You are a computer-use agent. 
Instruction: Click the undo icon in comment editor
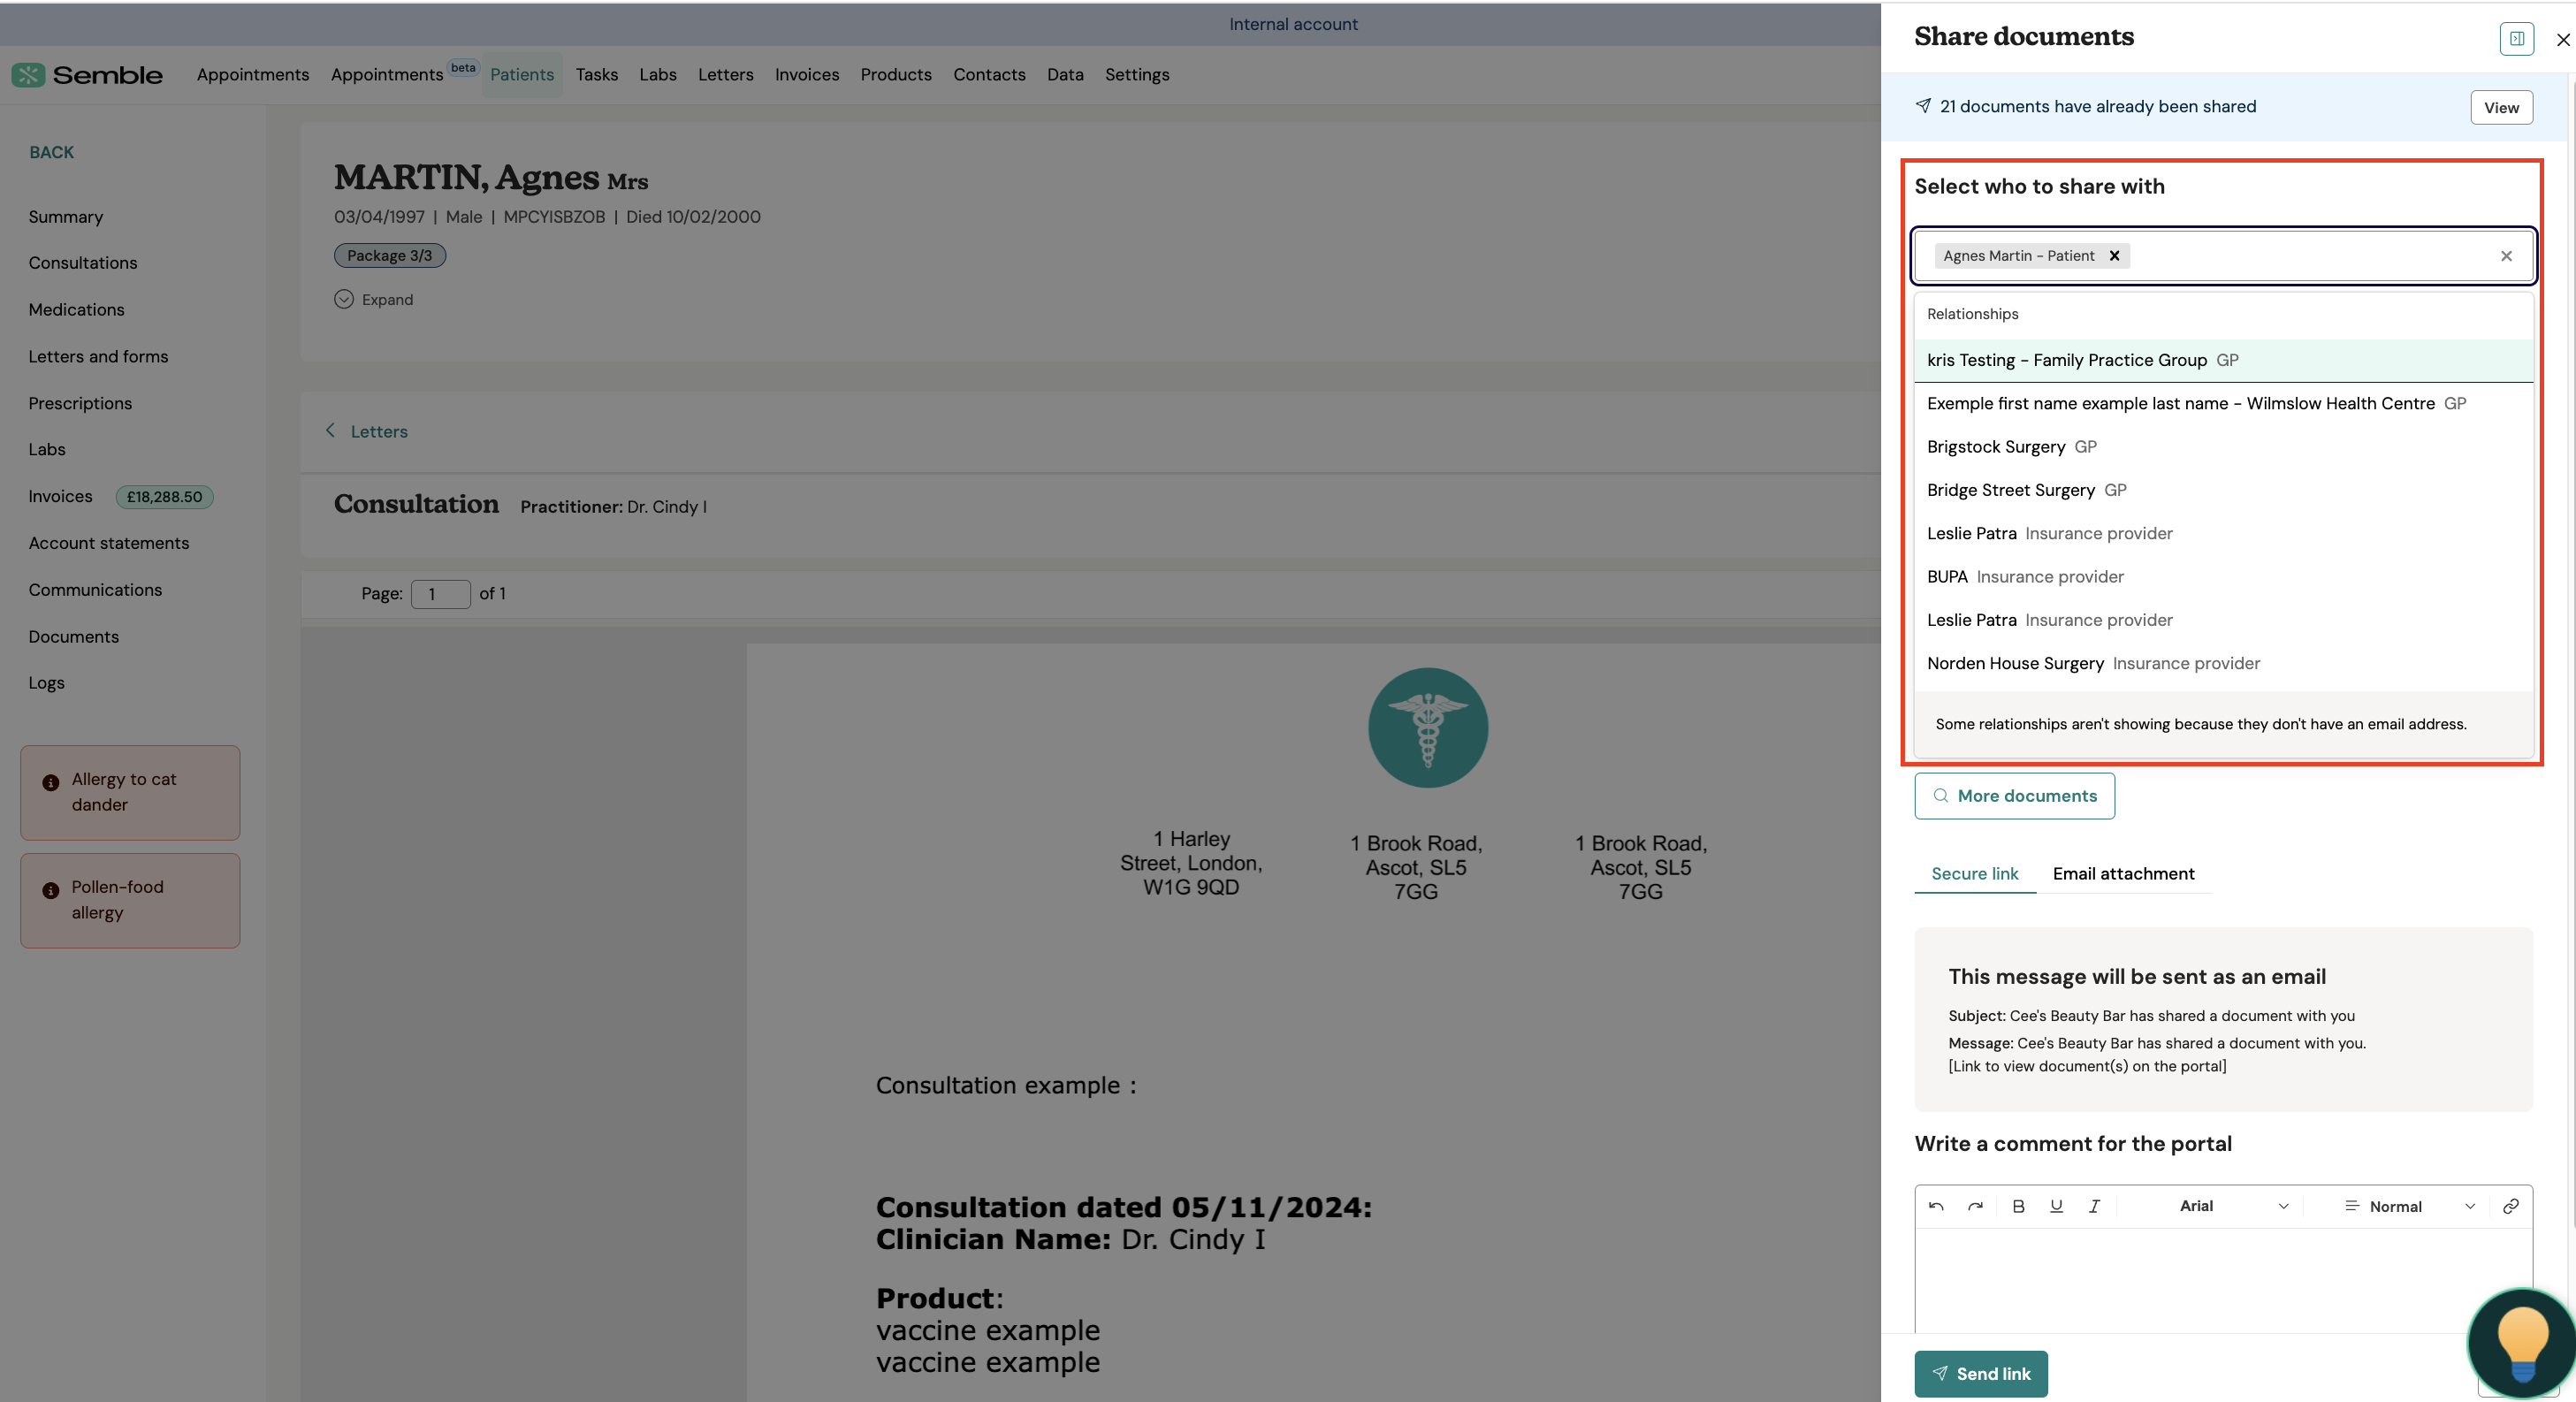(x=1936, y=1206)
